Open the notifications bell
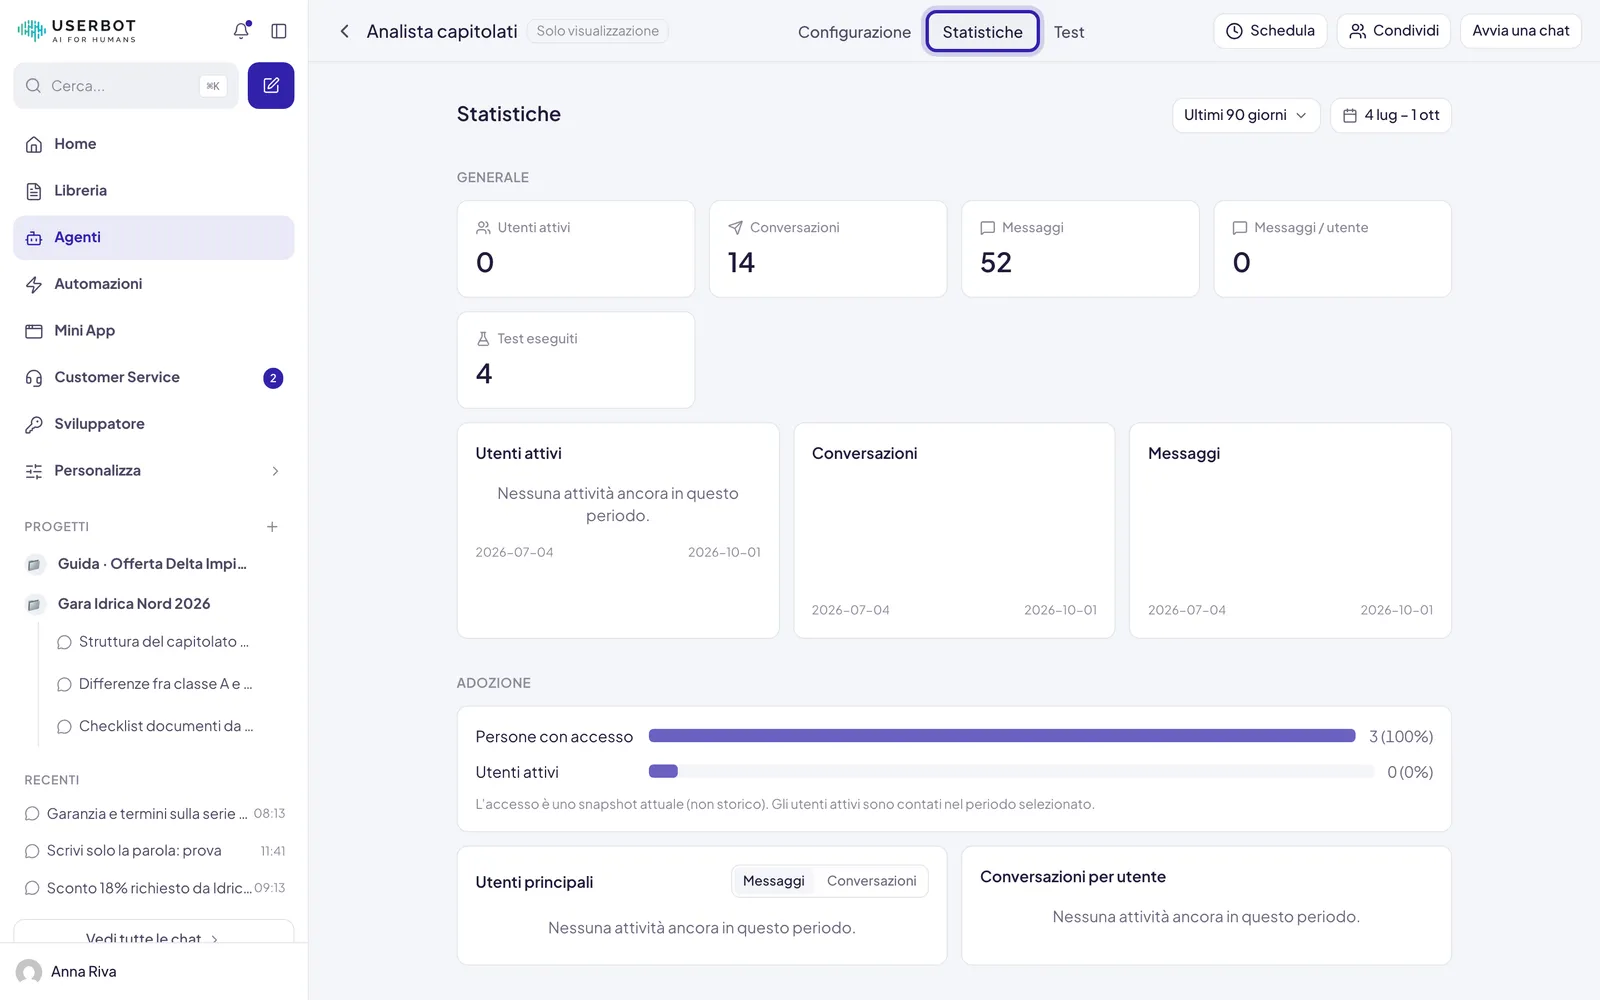Image resolution: width=1600 pixels, height=1000 pixels. tap(241, 31)
